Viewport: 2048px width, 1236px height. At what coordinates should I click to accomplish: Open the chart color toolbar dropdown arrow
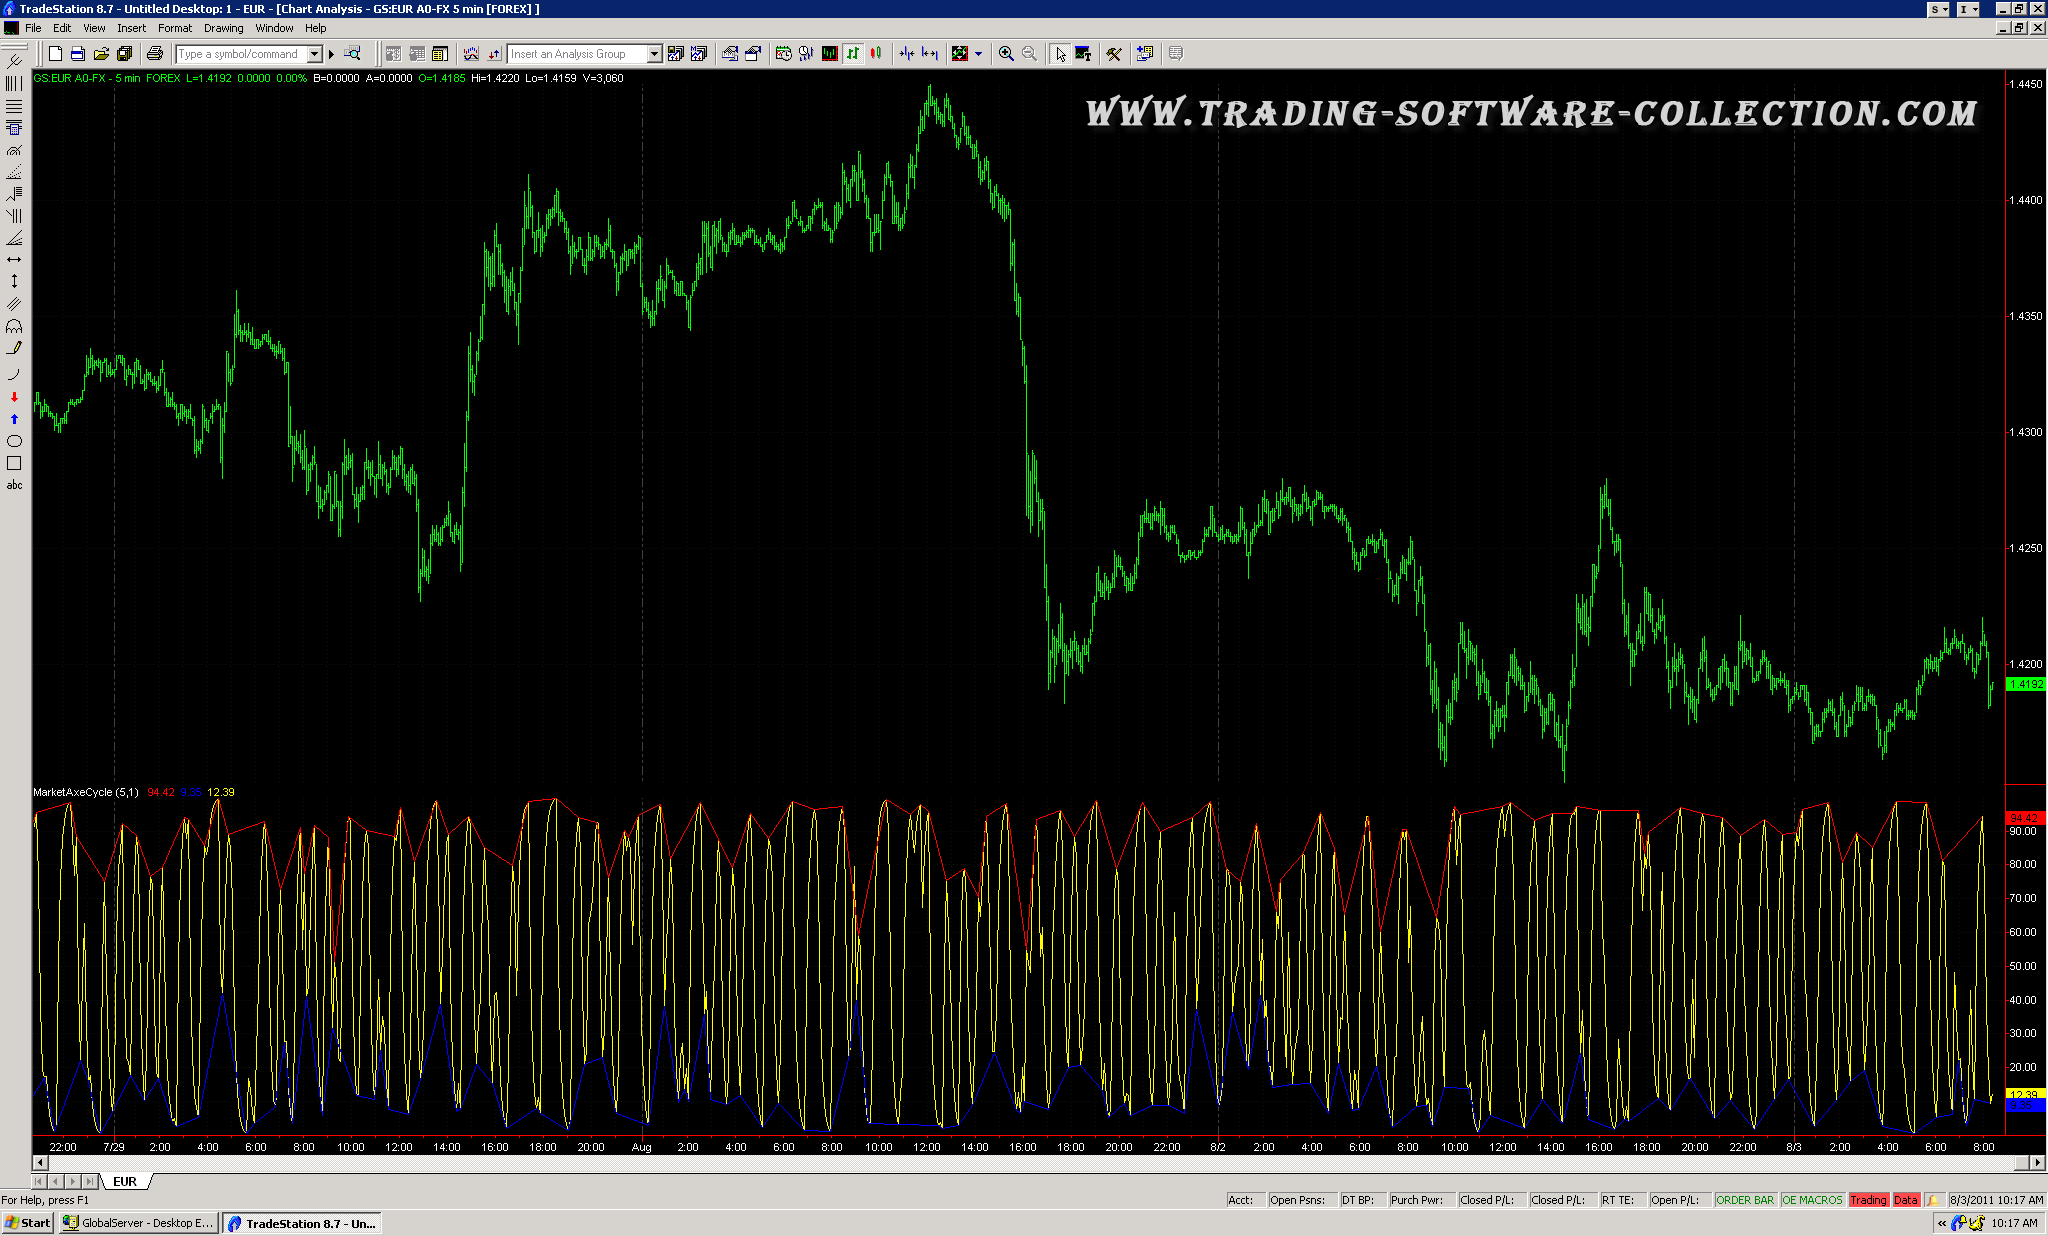[979, 54]
